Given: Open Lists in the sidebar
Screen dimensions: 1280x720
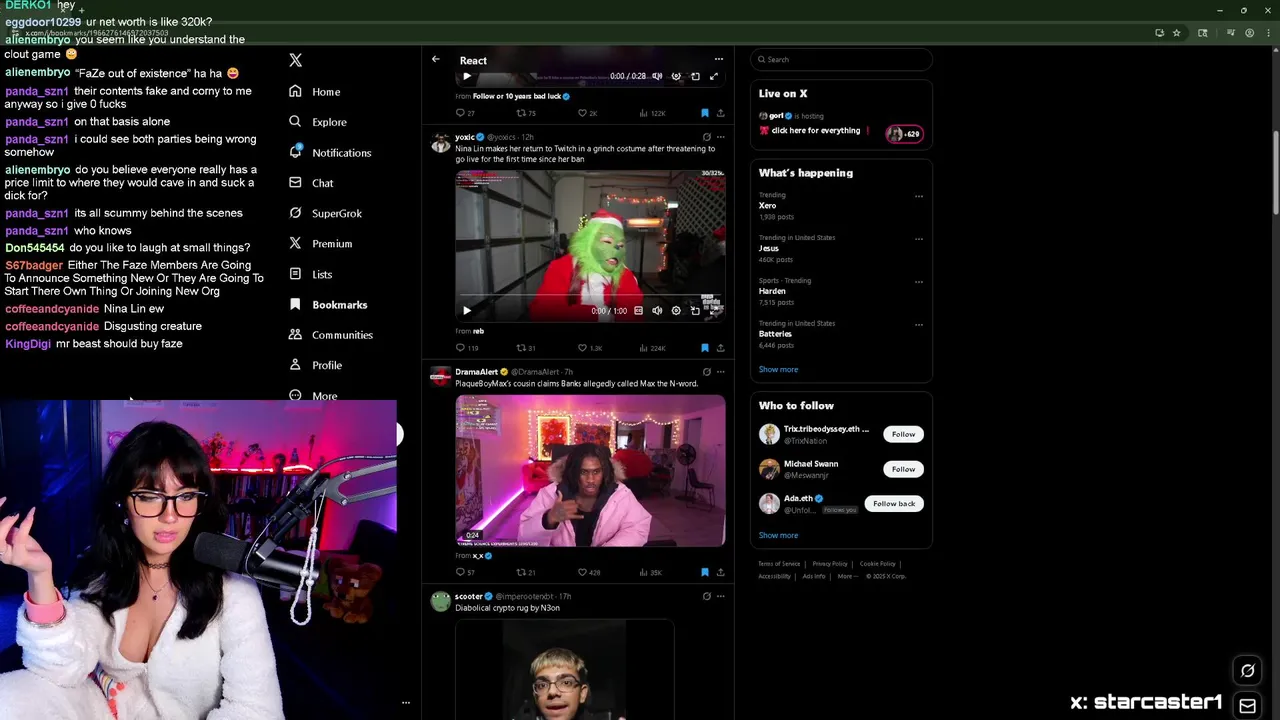Looking at the screenshot, I should click(x=309, y=274).
